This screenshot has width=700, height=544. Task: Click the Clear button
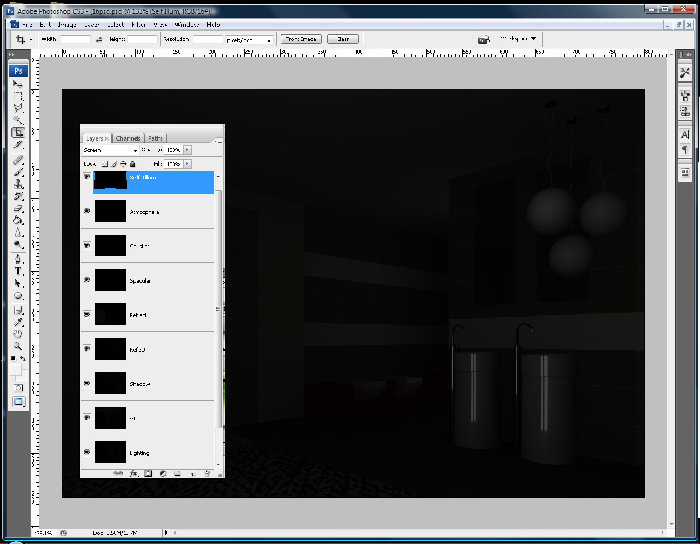(x=343, y=39)
